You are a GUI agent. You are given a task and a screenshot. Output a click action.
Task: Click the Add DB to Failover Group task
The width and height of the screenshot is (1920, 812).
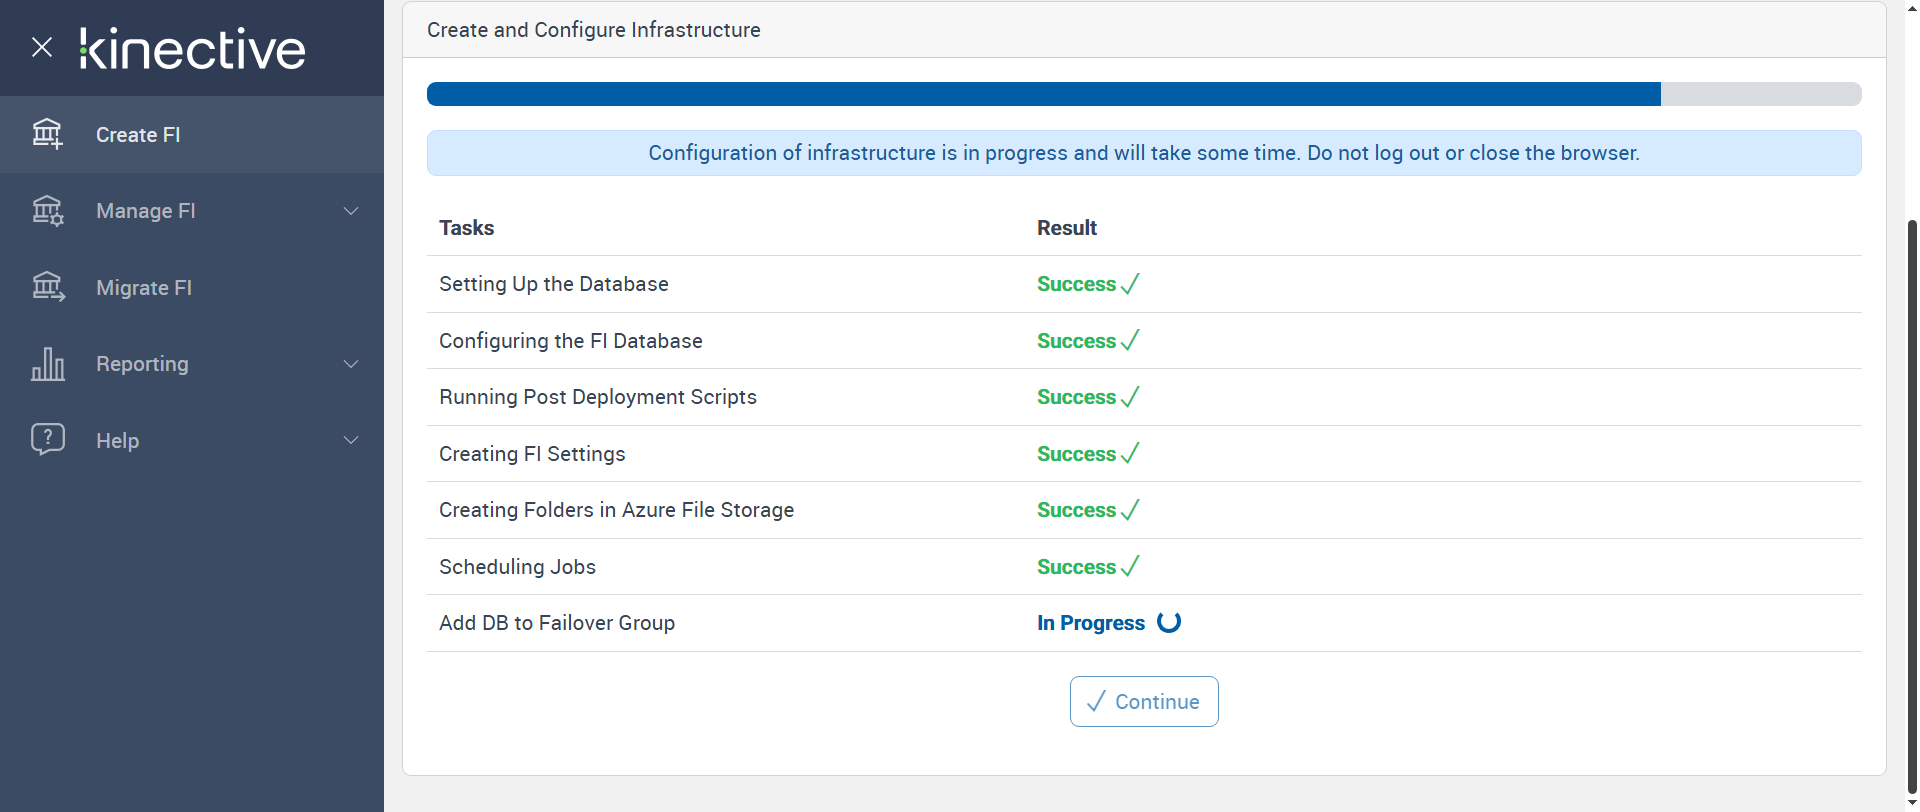(557, 623)
